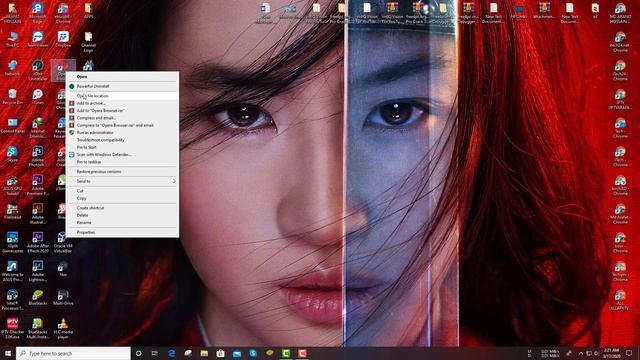
Task: Select the Dropbox desktop icon
Action: pyautogui.click(x=63, y=39)
